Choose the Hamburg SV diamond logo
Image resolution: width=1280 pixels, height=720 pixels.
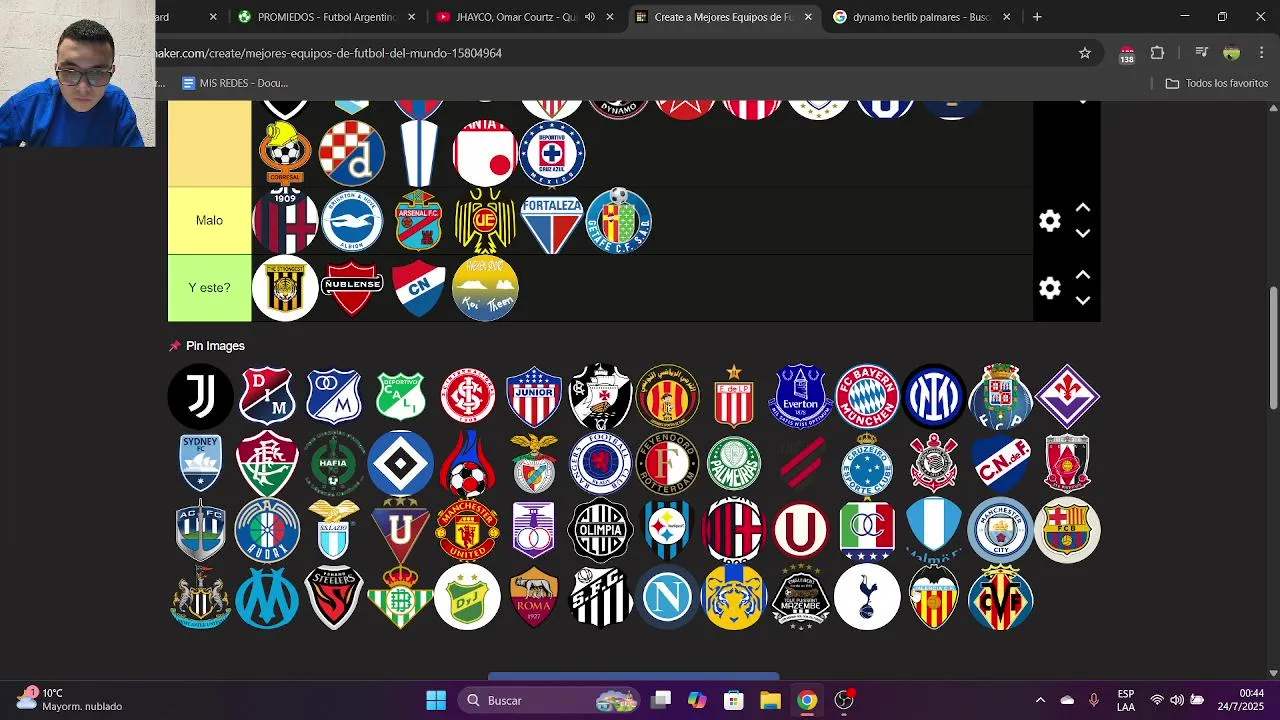tap(400, 463)
